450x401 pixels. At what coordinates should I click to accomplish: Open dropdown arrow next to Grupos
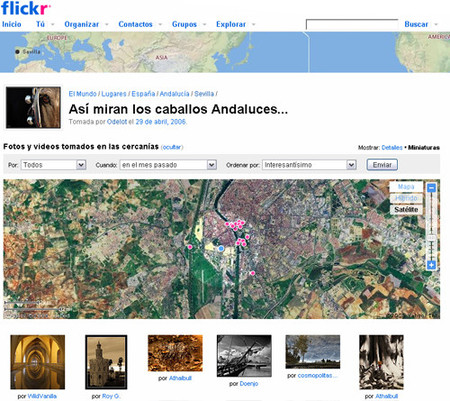tap(204, 24)
